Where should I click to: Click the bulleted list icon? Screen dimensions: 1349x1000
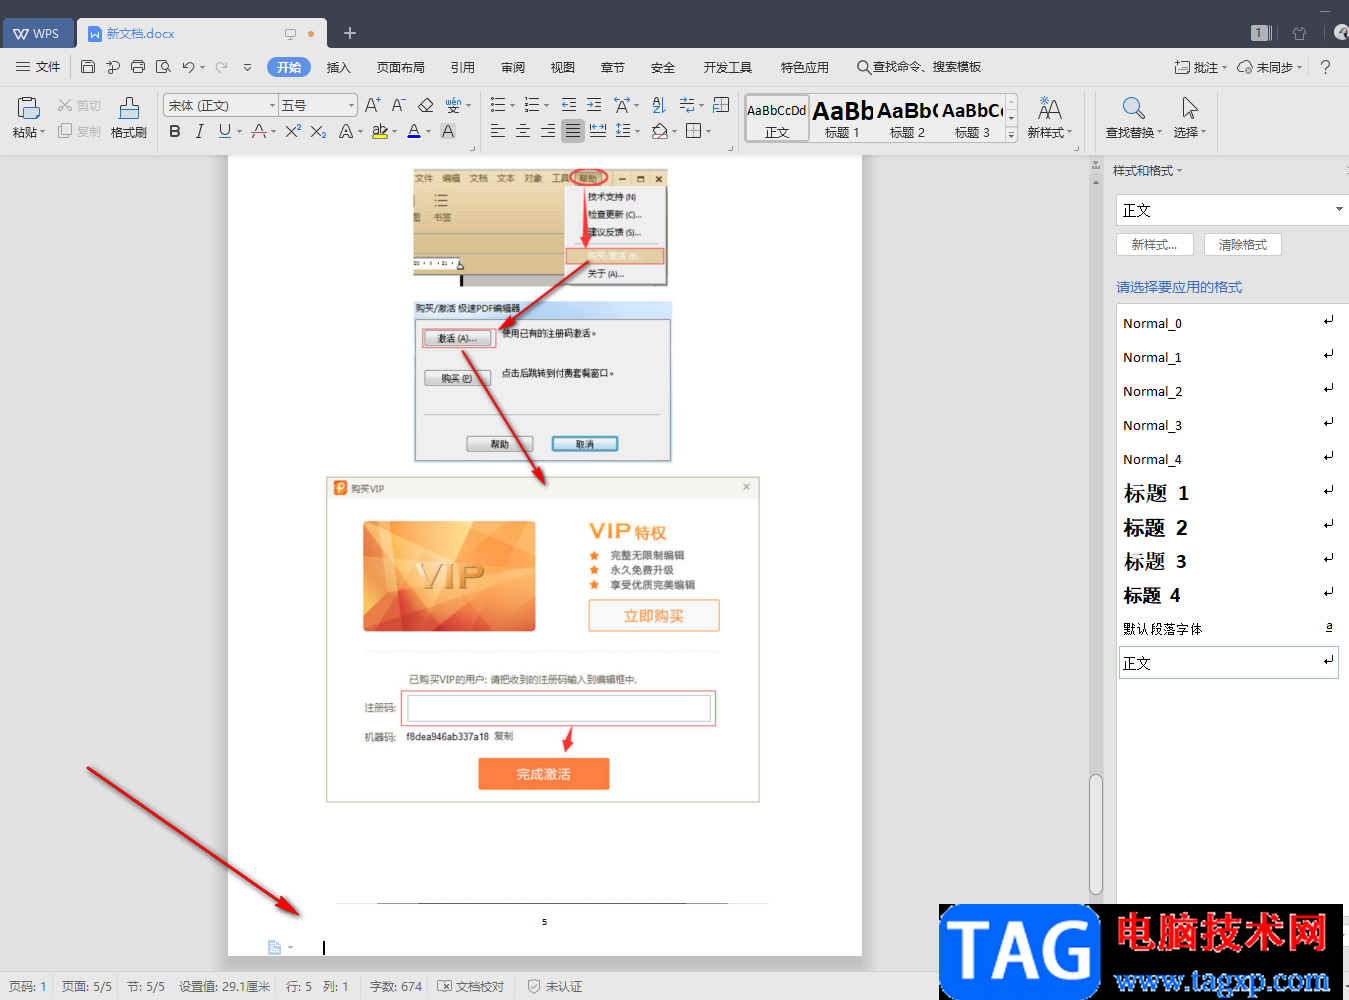click(498, 105)
